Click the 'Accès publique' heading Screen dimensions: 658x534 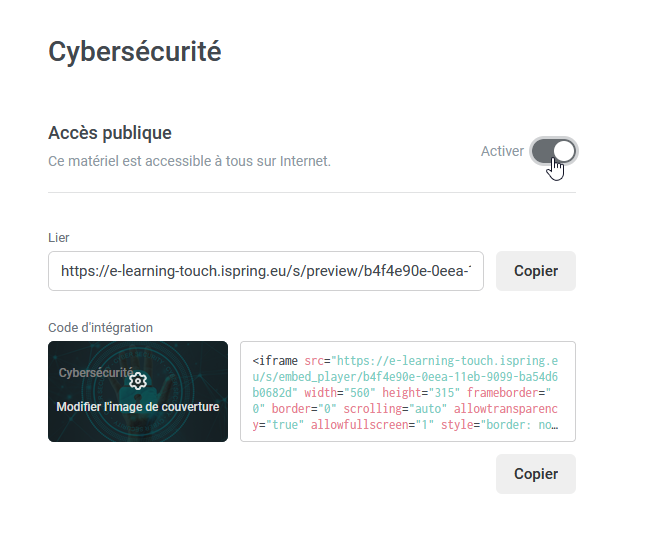(110, 133)
